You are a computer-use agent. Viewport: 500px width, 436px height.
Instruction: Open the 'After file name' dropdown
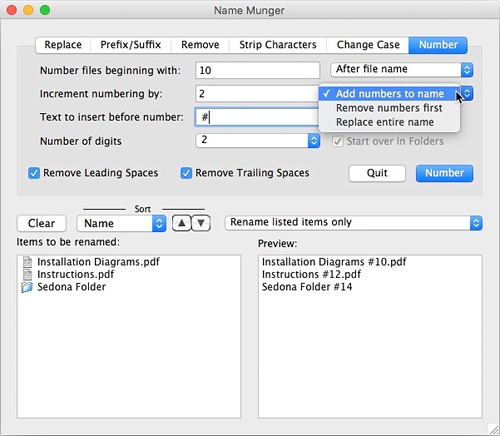(402, 69)
